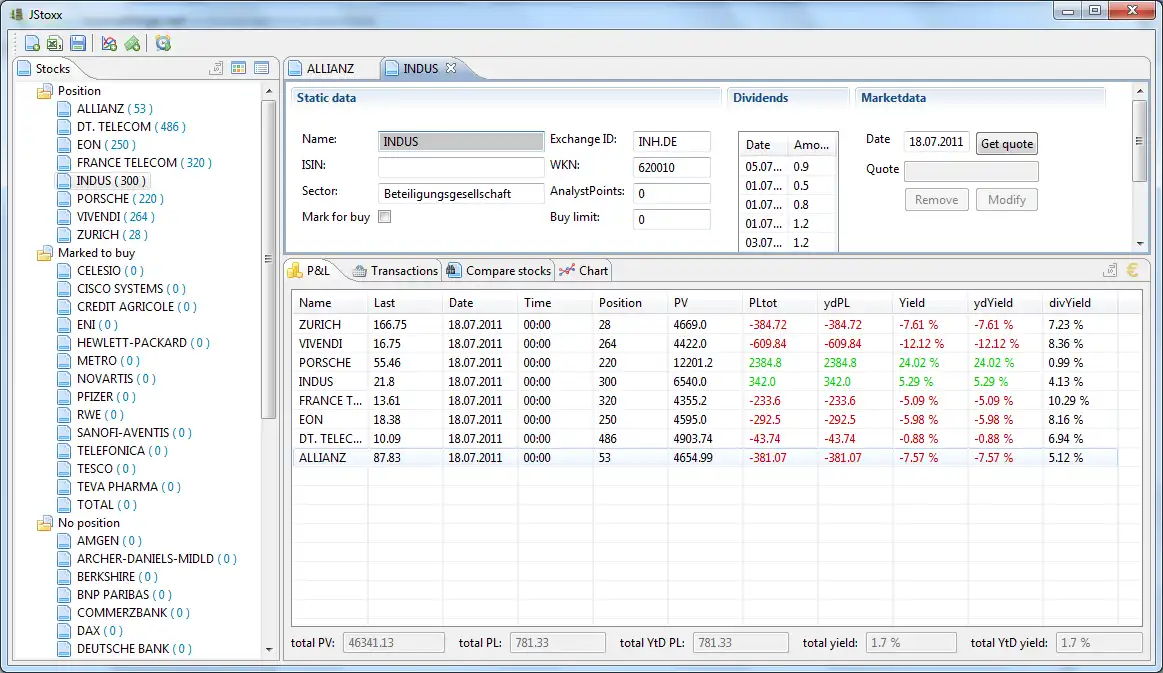Sort table by the Last column header
The width and height of the screenshot is (1163, 673).
pos(405,303)
